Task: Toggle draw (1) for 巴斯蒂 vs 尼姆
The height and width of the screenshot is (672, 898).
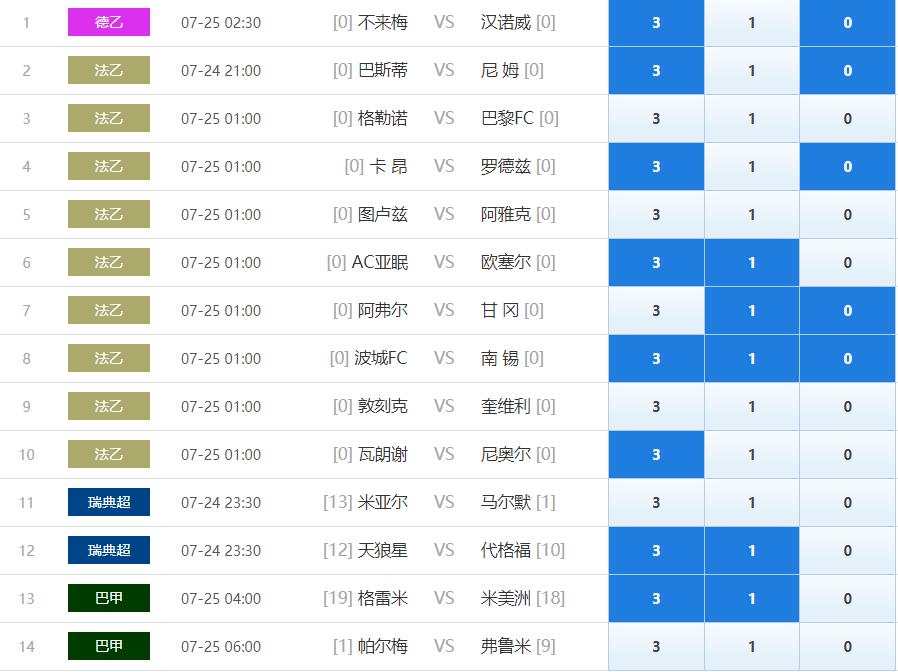Action: pos(751,70)
